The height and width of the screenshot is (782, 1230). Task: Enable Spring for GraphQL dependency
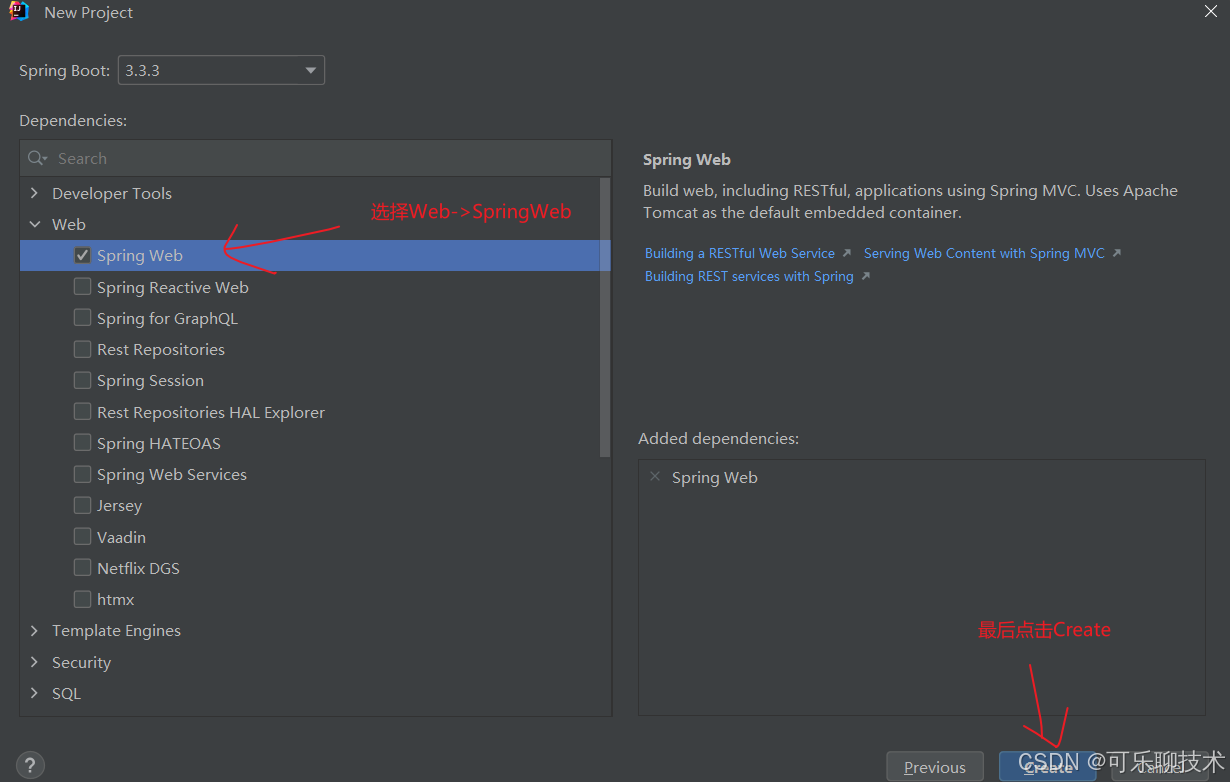tap(82, 318)
